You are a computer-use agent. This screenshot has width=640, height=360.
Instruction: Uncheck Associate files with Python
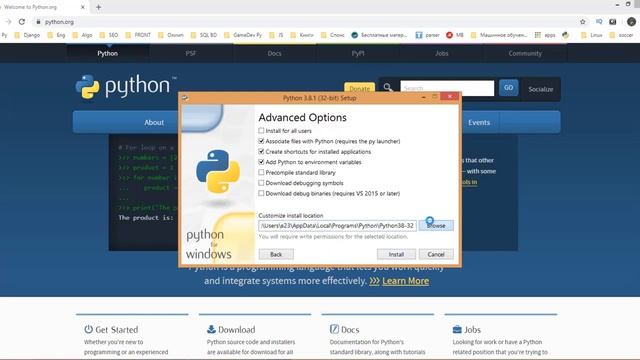click(261, 141)
